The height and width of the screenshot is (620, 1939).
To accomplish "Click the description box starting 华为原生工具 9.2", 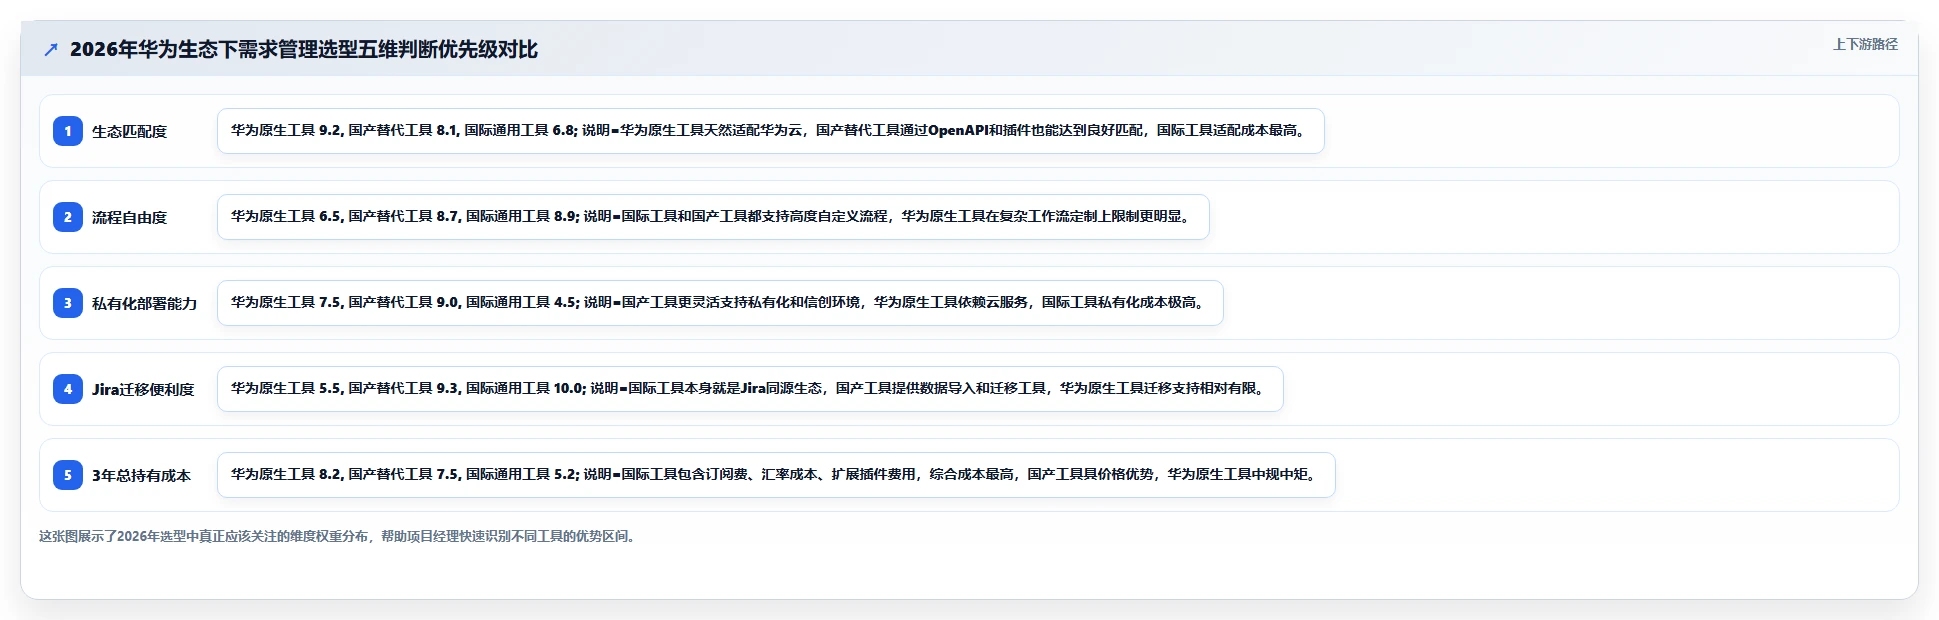I will pos(771,131).
